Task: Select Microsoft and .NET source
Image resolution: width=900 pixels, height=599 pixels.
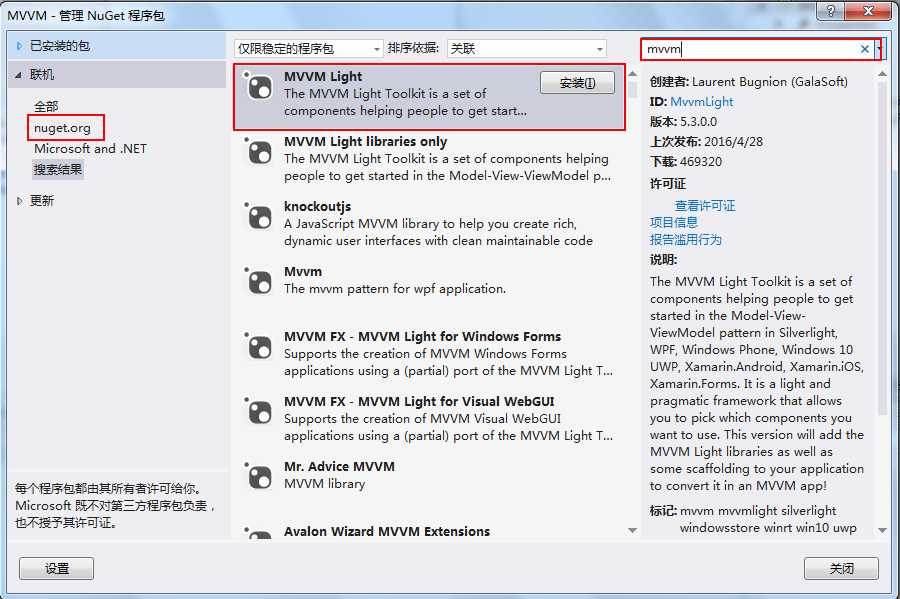Action: pos(90,149)
